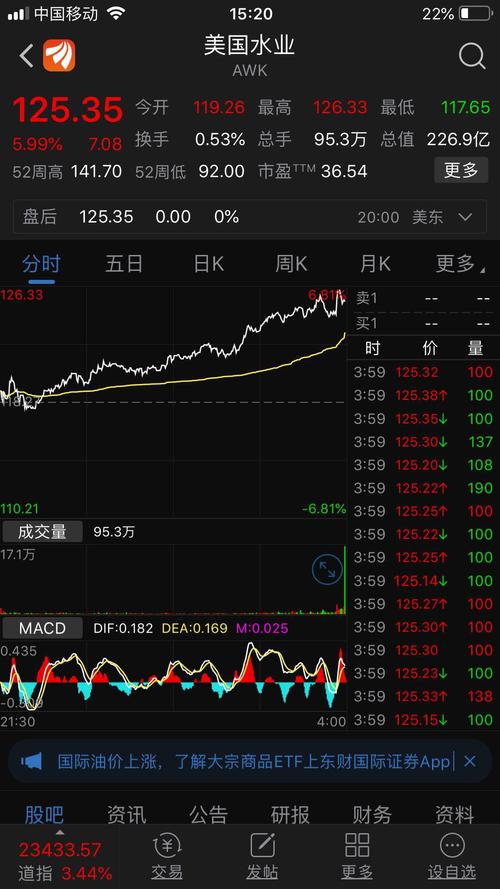Screen dimensions: 500x889
Task: Toggle 成交量 indicator selector
Action: (x=43, y=532)
